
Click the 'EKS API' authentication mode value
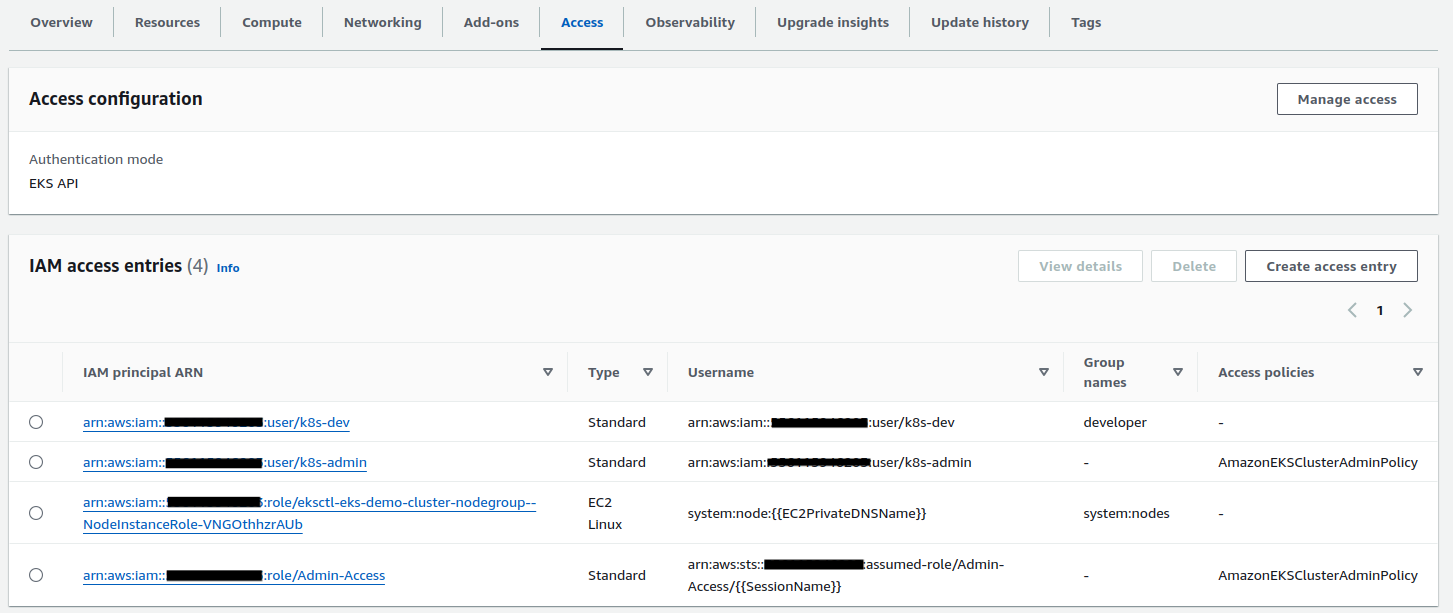[54, 183]
